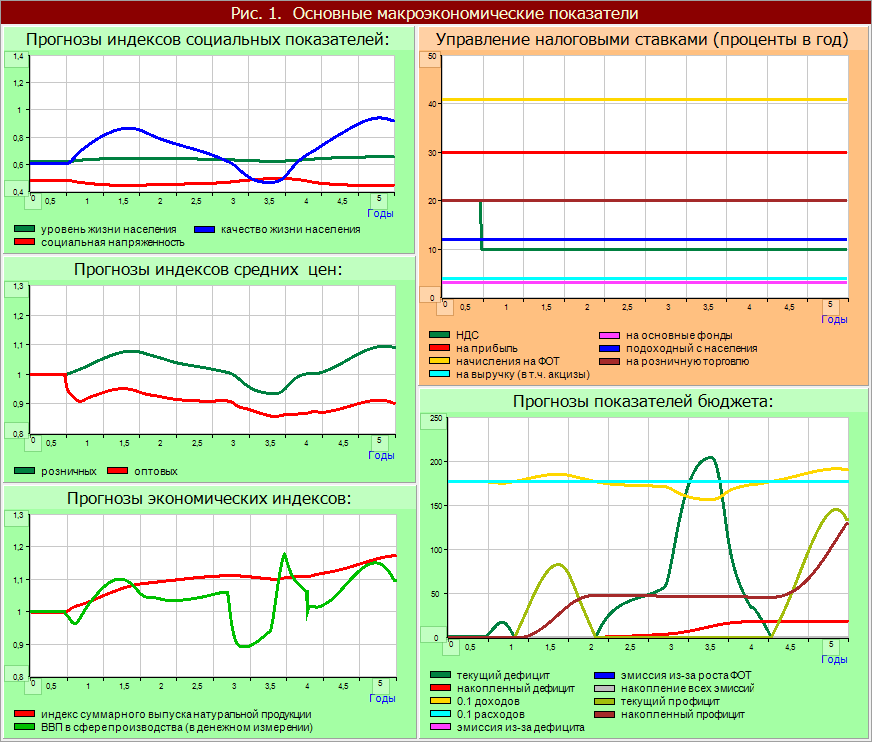Screen dimensions: 872x742
Task: Click the Годы label under social indicators chart
Action: (380, 214)
